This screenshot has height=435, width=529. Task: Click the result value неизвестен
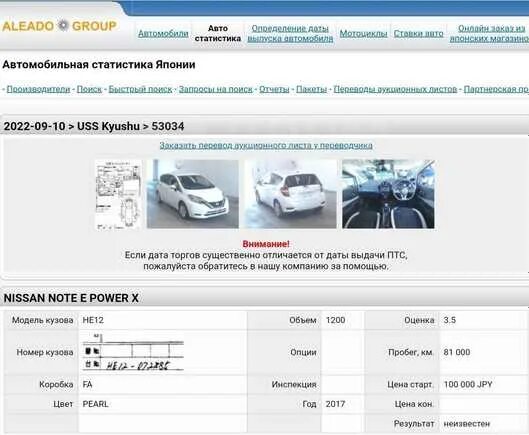[x=467, y=424]
